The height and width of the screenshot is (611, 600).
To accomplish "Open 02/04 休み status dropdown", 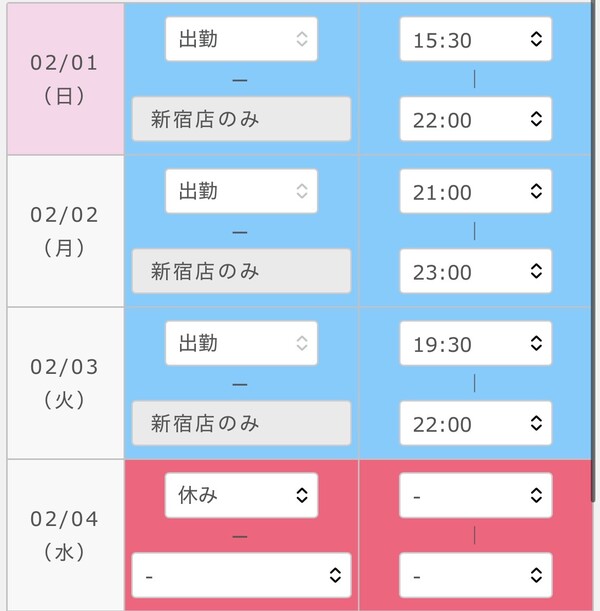I will (x=241, y=495).
